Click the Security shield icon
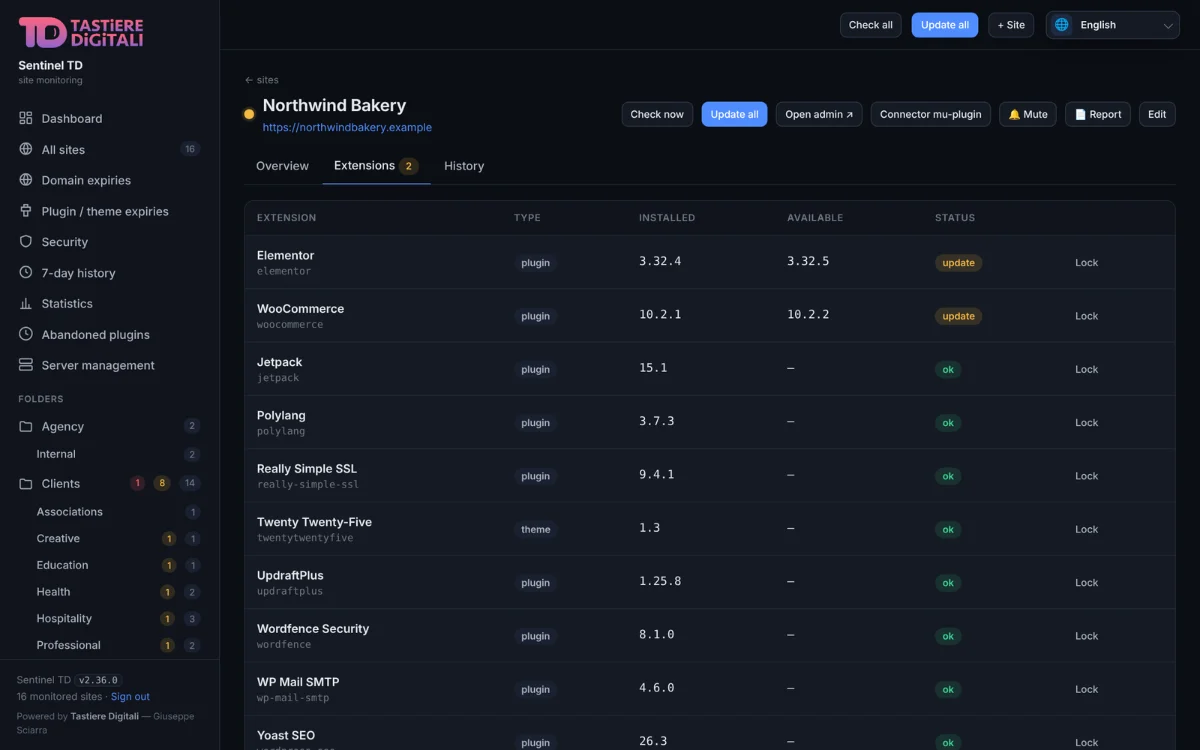The width and height of the screenshot is (1200, 750). tap(26, 242)
